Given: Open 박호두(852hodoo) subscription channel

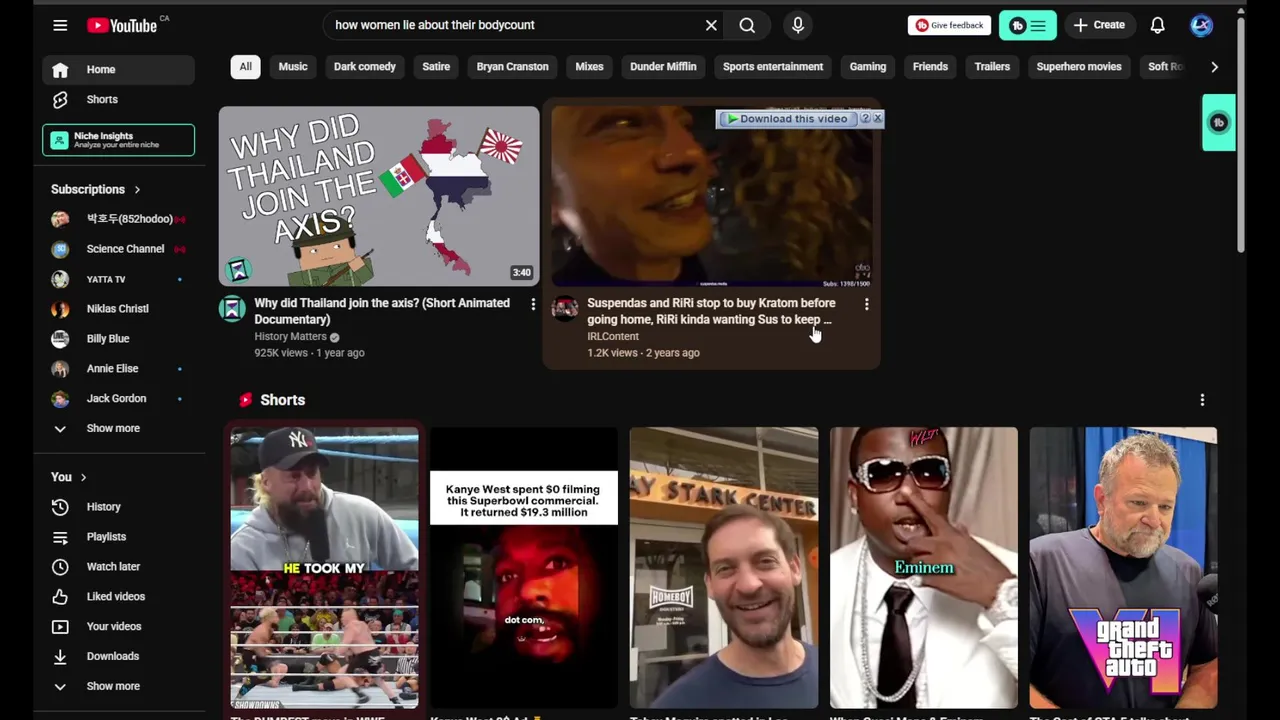Looking at the screenshot, I should click(x=118, y=219).
